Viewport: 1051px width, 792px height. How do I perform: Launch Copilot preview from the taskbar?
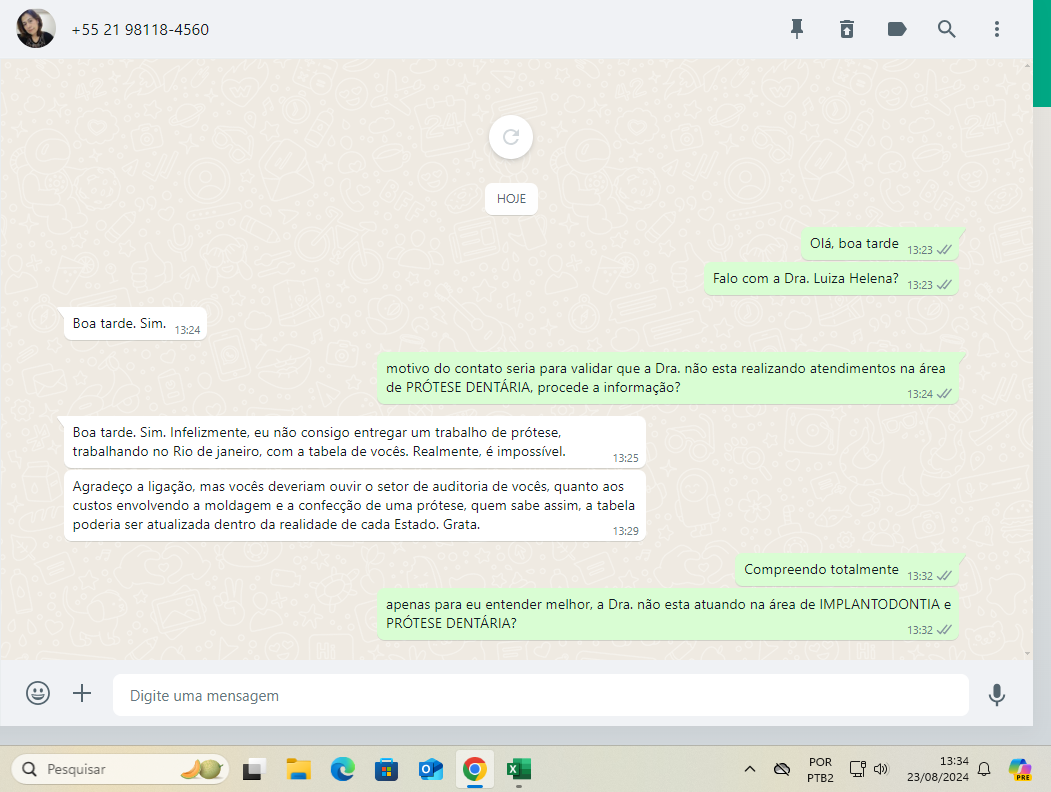point(1020,769)
